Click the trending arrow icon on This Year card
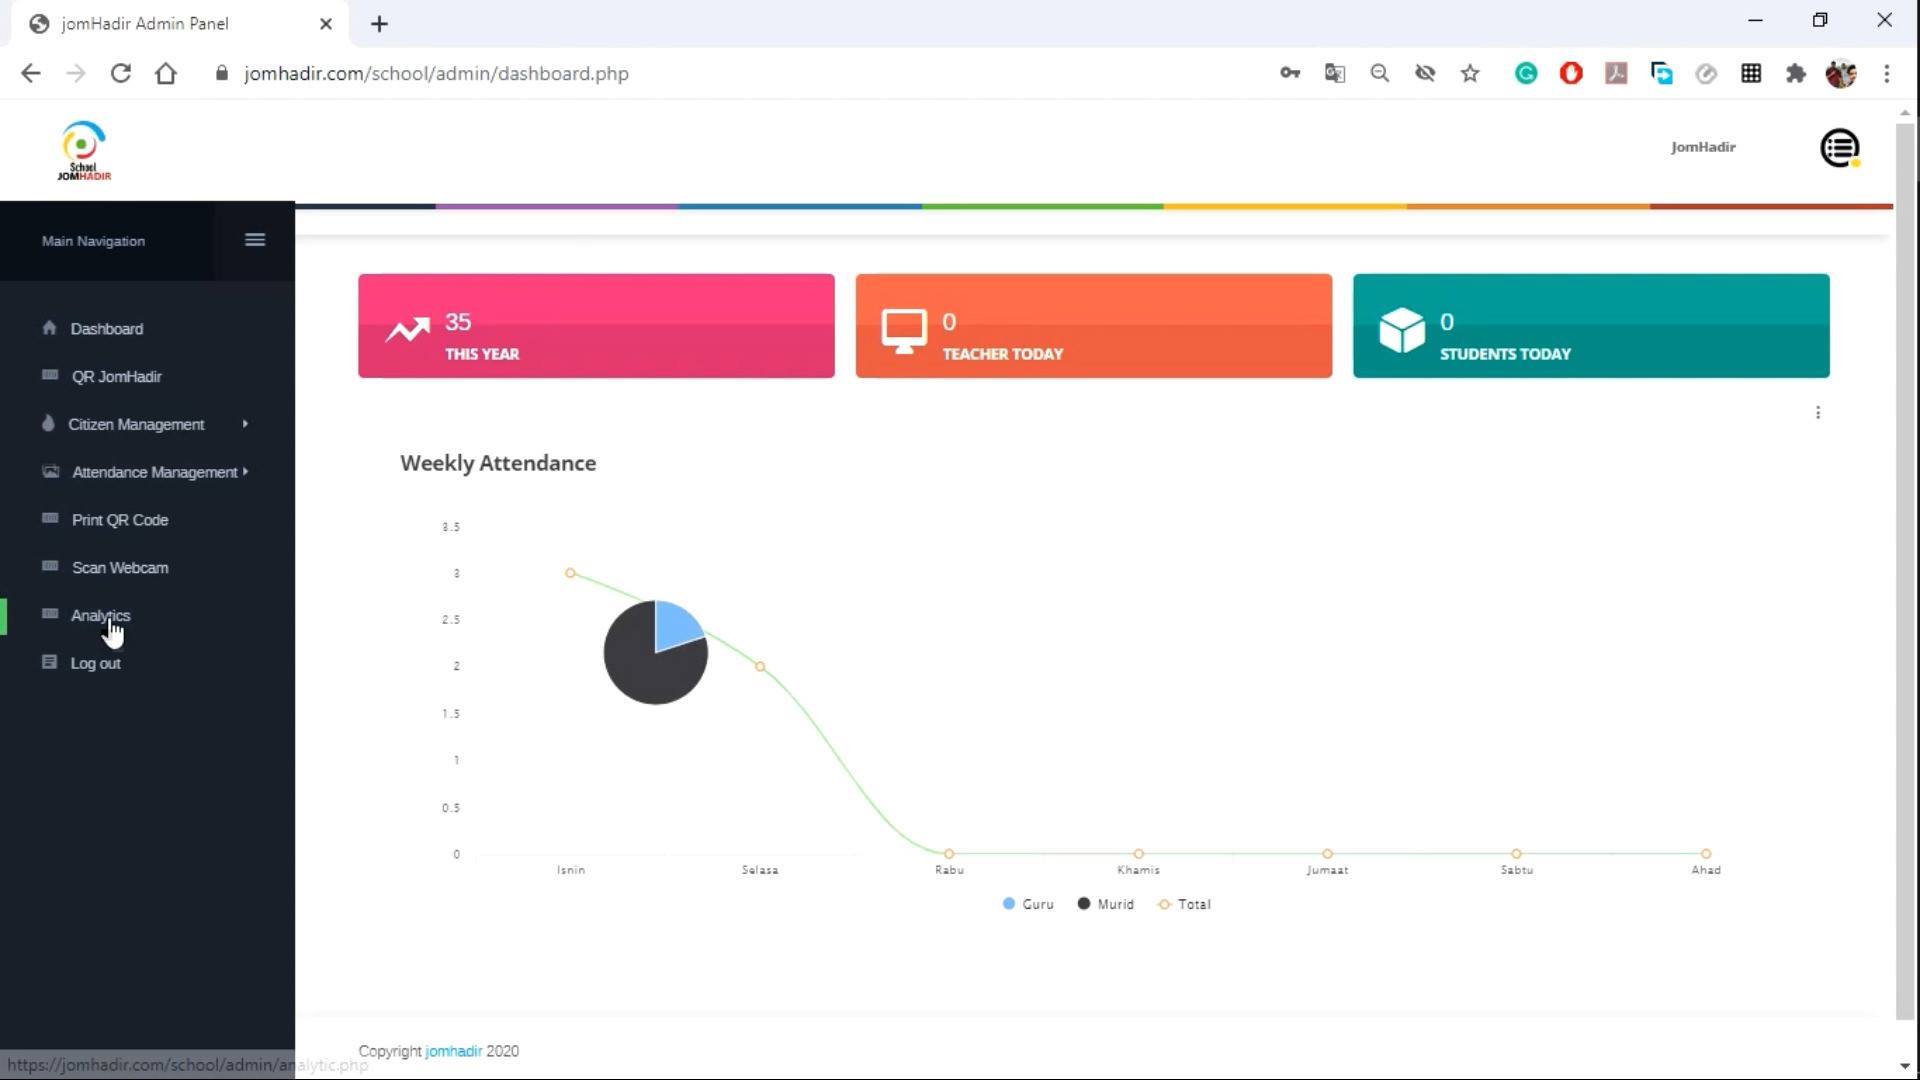The image size is (1920, 1080). (407, 329)
